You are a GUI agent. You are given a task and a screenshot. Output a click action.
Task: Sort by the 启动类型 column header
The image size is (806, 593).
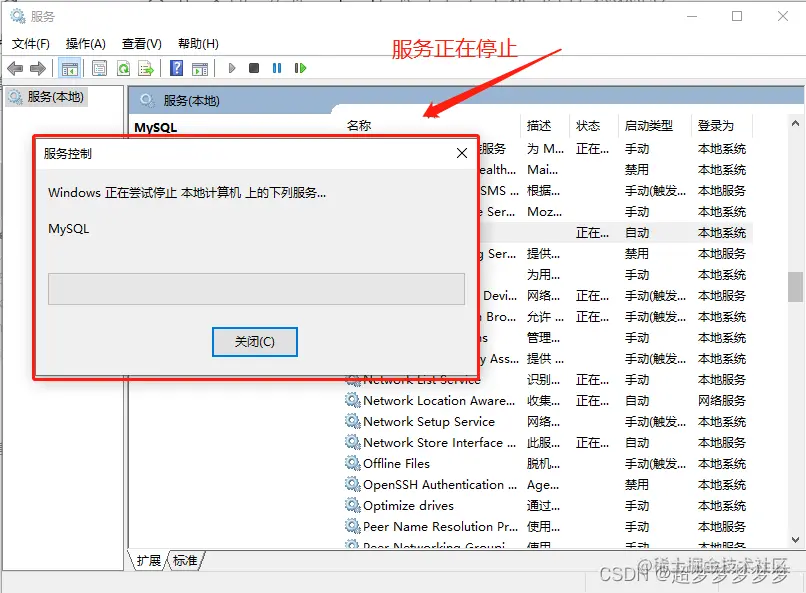pos(654,125)
